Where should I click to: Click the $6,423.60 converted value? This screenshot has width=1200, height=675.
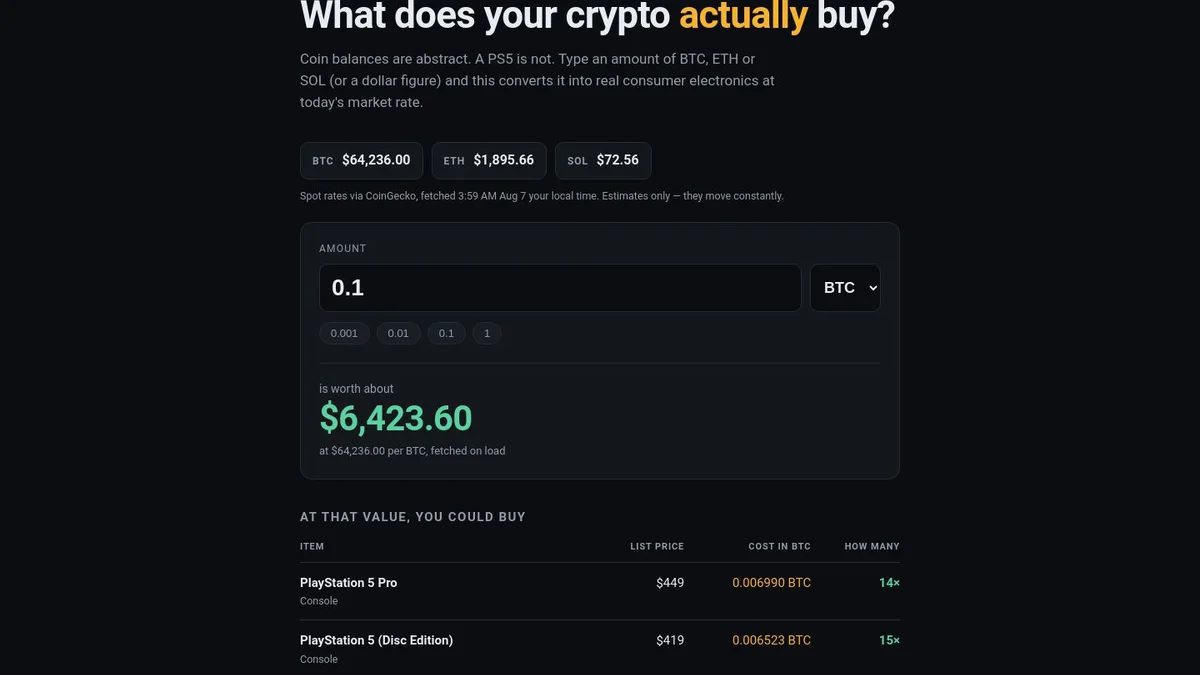point(396,418)
